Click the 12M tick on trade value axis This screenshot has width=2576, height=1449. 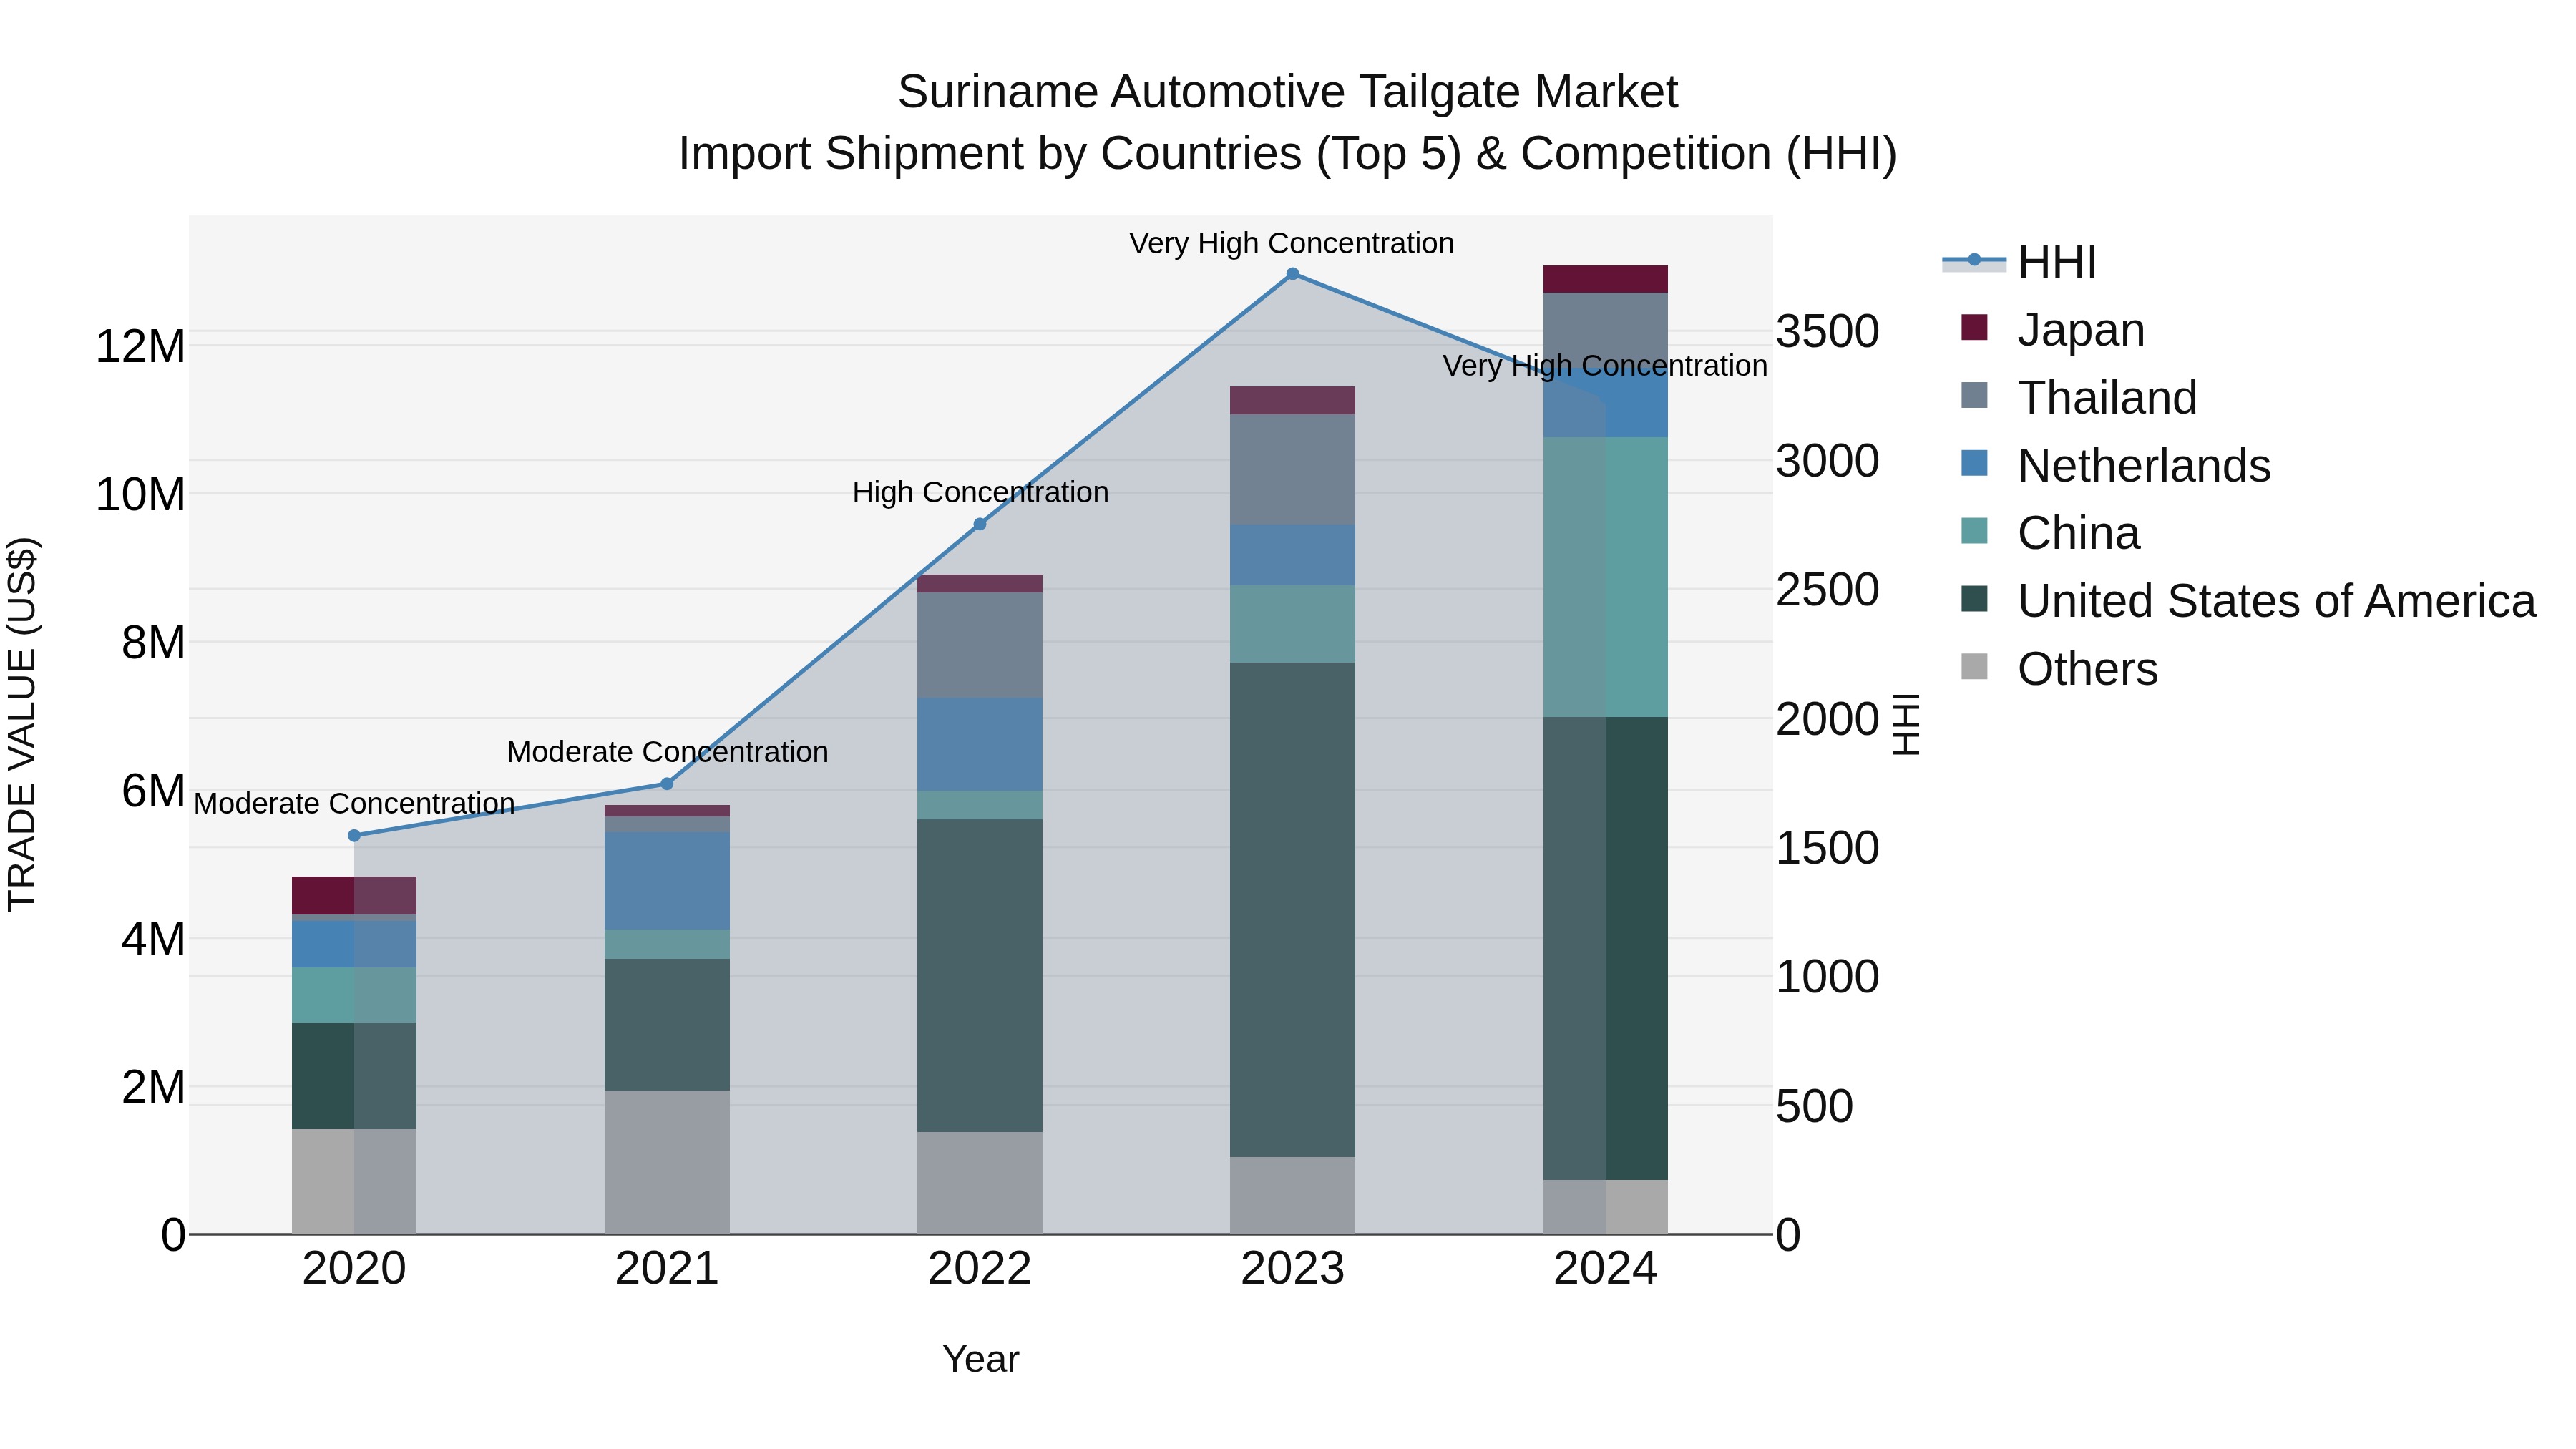click(140, 347)
